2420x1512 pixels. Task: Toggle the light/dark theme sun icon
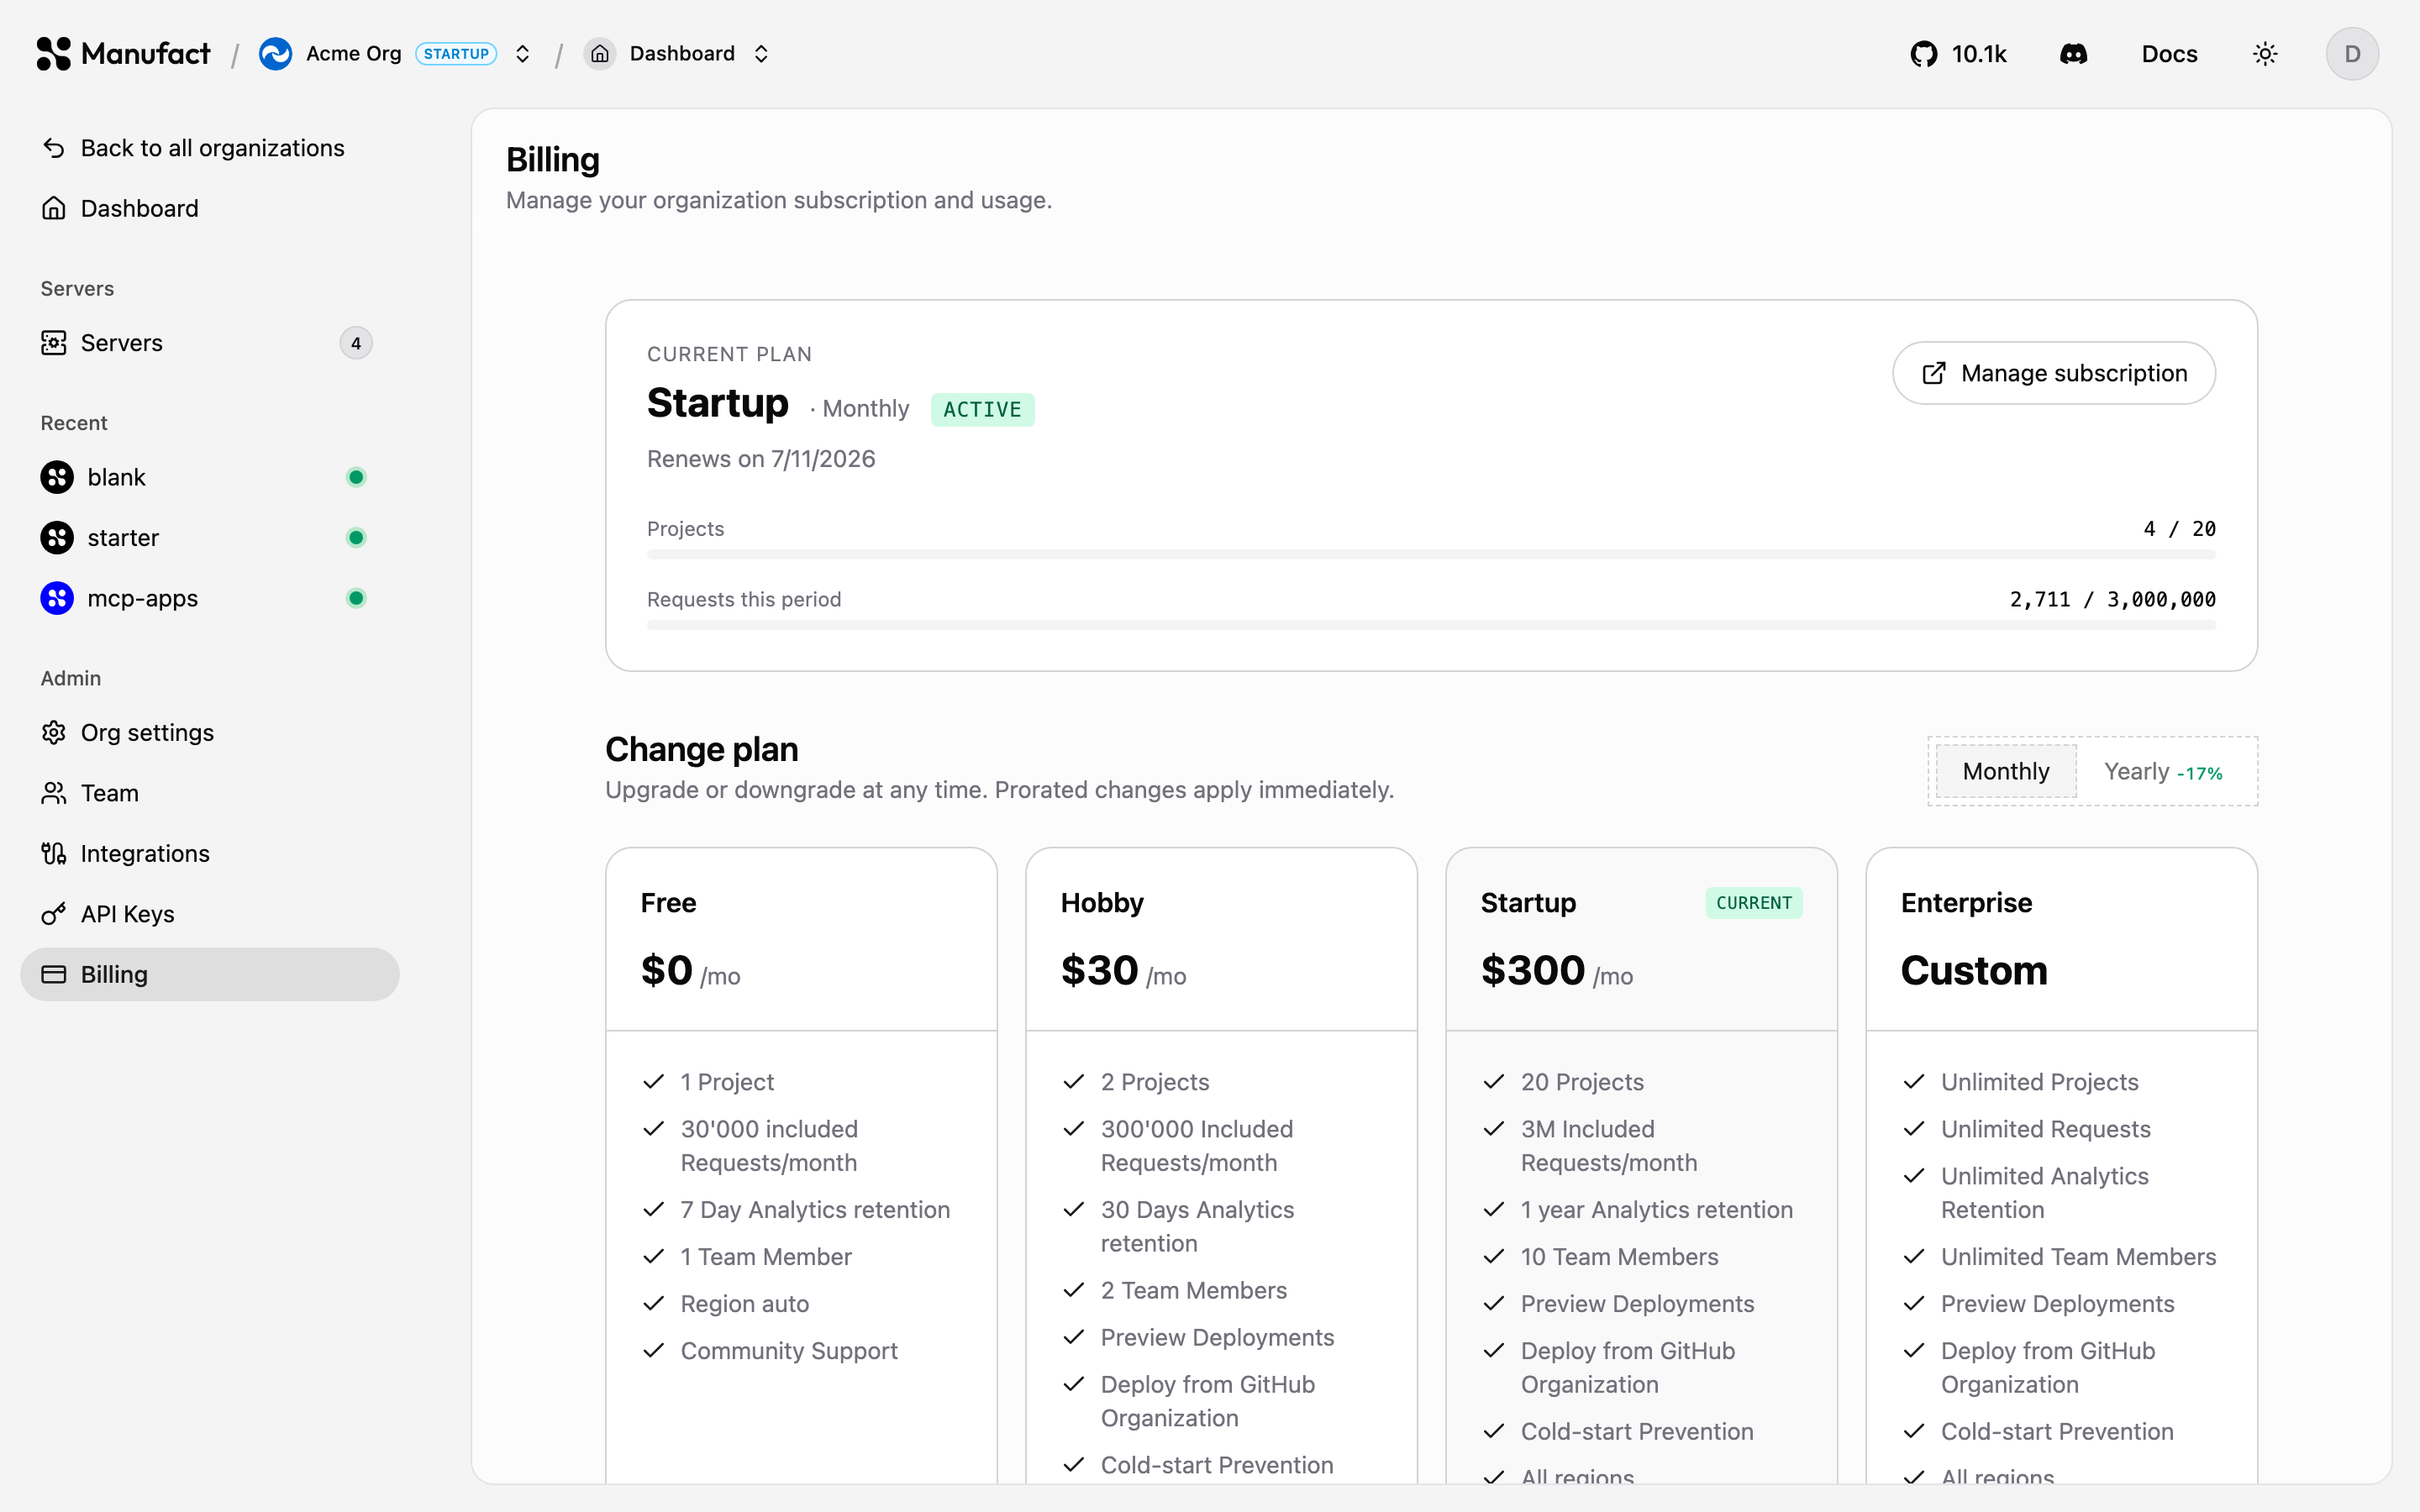pos(2265,54)
